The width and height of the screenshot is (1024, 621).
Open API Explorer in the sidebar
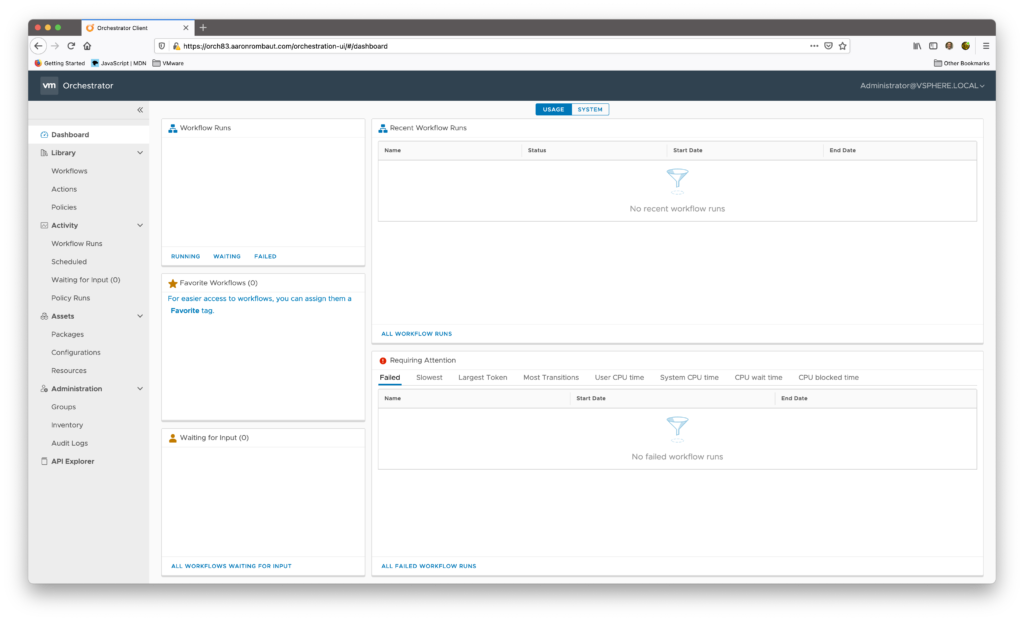(72, 461)
